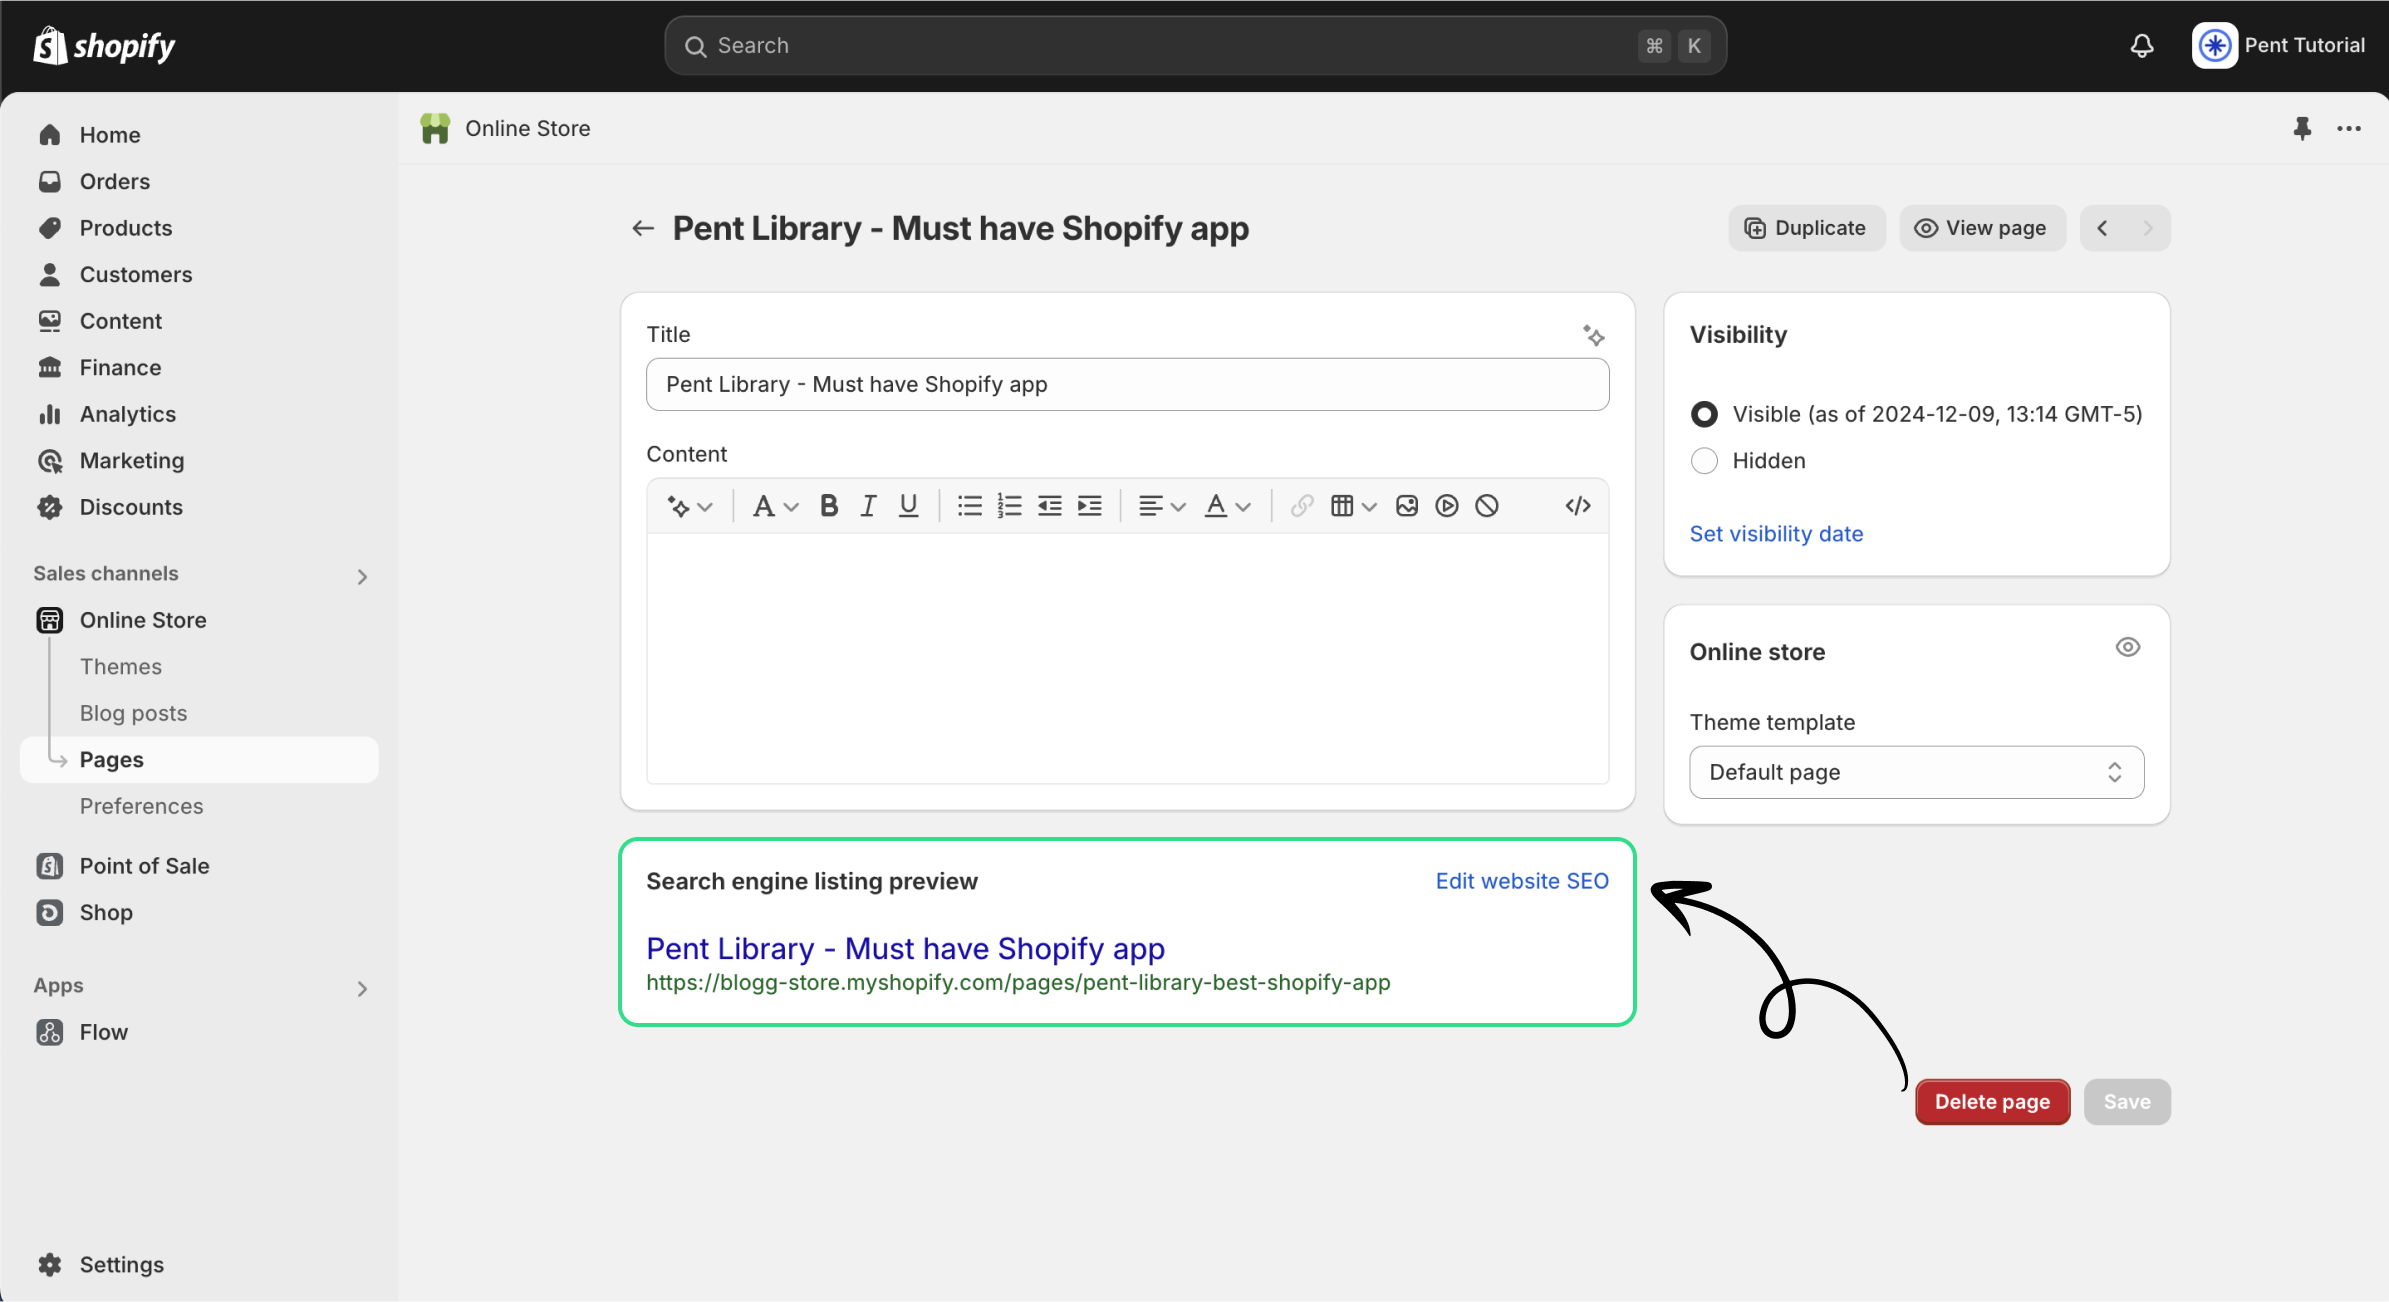Go back with the left arrow
The image size is (2389, 1302).
[x=643, y=229]
